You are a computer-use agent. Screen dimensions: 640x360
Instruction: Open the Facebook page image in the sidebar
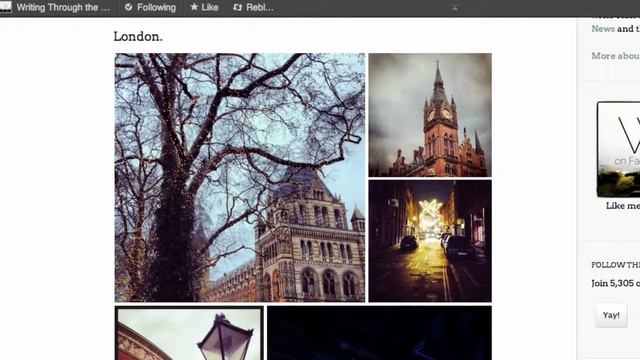[618, 149]
